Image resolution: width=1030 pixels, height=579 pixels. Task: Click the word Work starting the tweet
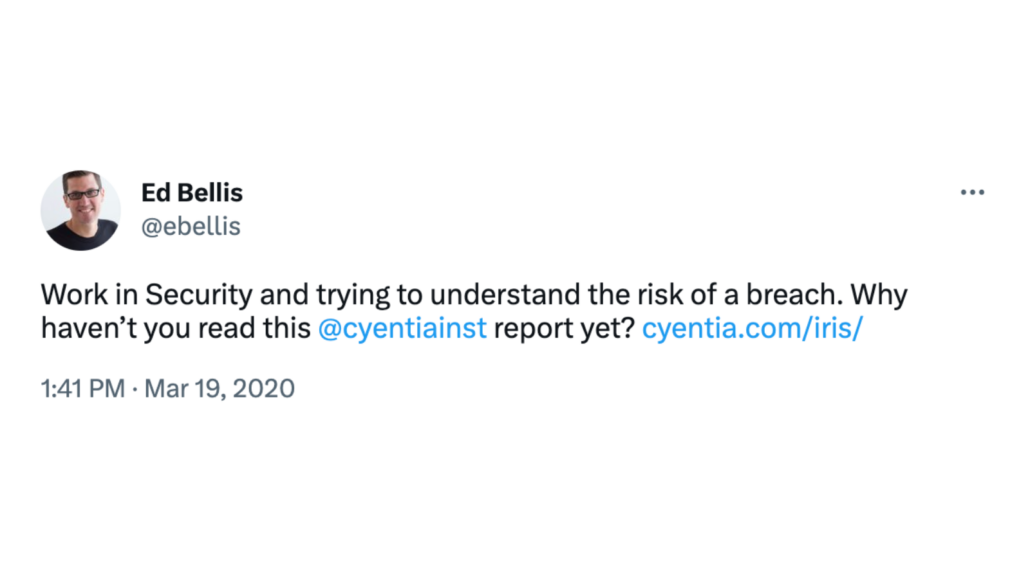[x=74, y=294]
